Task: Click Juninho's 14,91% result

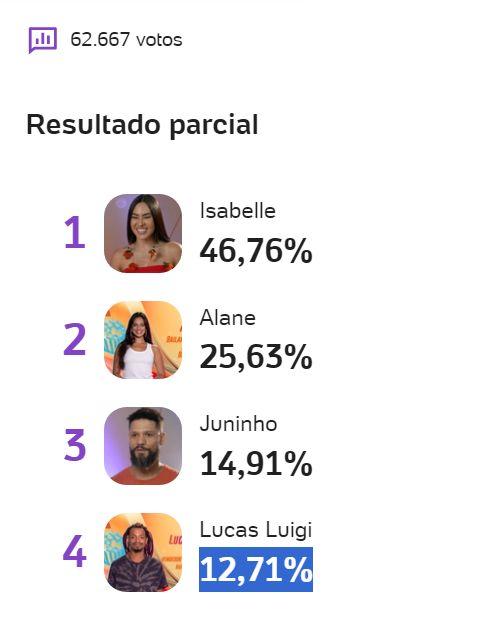Action: pos(256,463)
